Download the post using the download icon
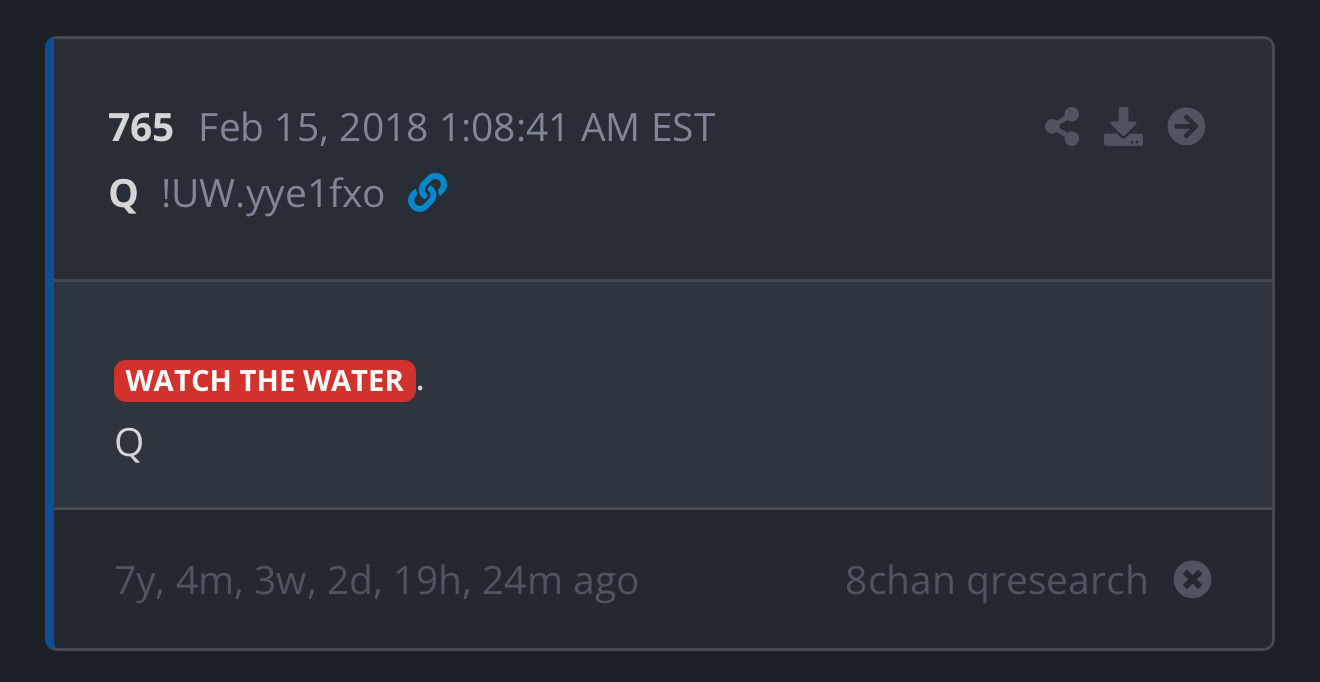Viewport: 1320px width, 682px height. coord(1123,128)
